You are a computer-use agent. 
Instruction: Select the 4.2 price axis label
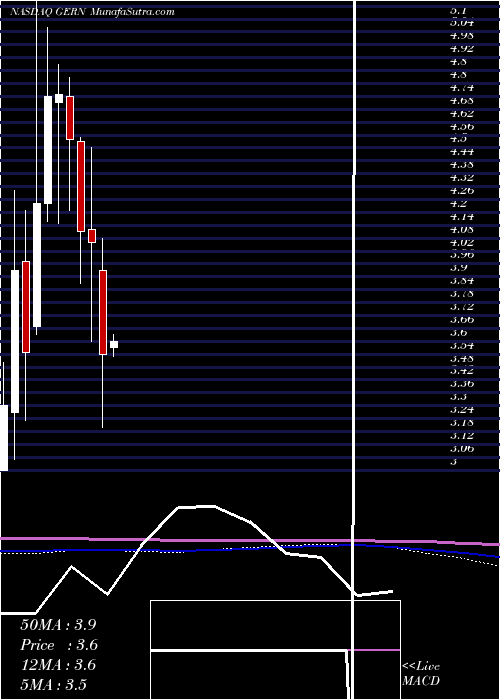point(459,204)
